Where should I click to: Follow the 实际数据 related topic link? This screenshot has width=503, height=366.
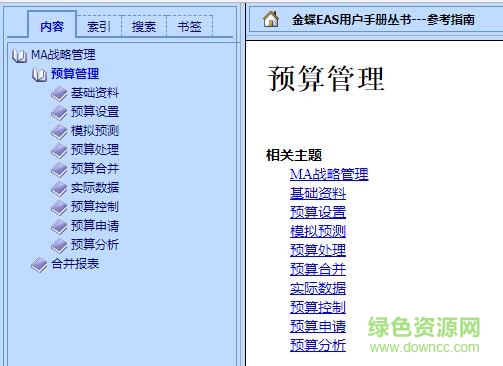pos(318,288)
